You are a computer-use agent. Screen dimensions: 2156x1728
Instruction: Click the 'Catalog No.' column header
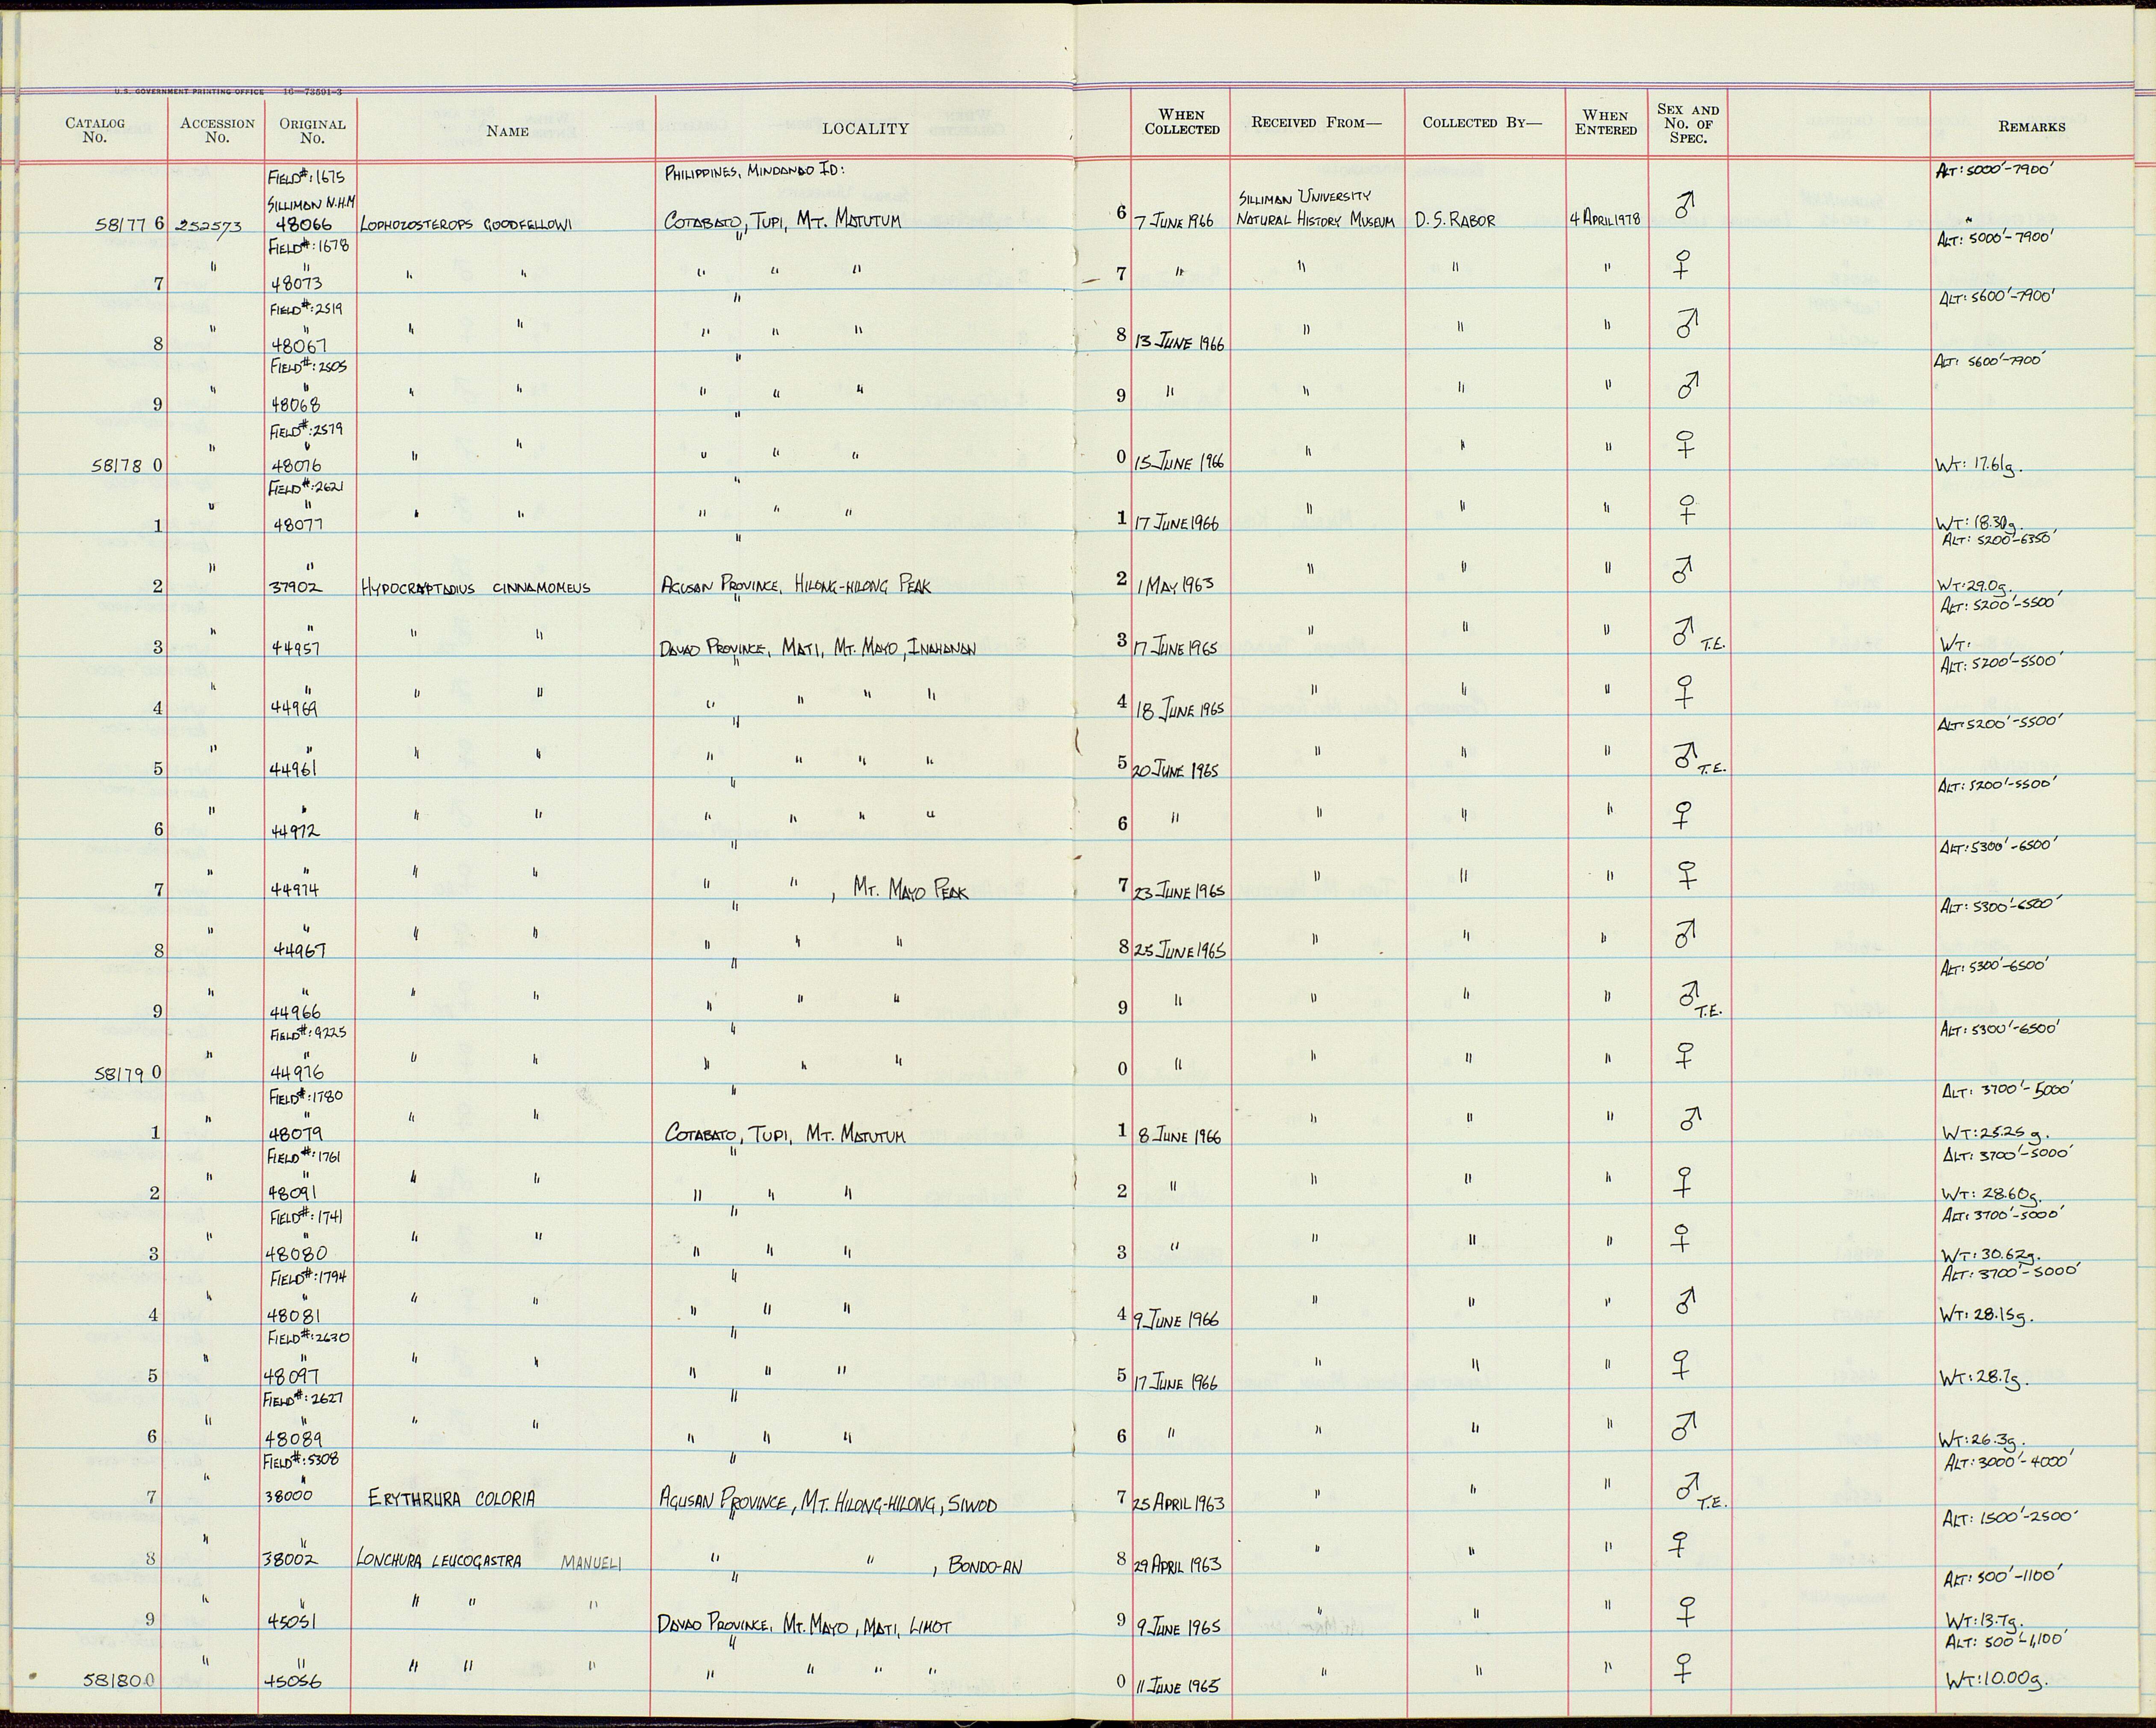point(95,130)
